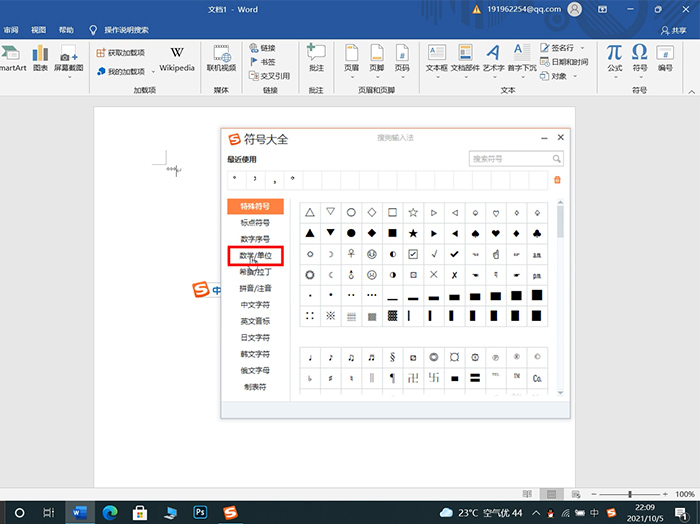Select the 特殊符号 category
Screen dimensions: 700x524
(x=255, y=206)
